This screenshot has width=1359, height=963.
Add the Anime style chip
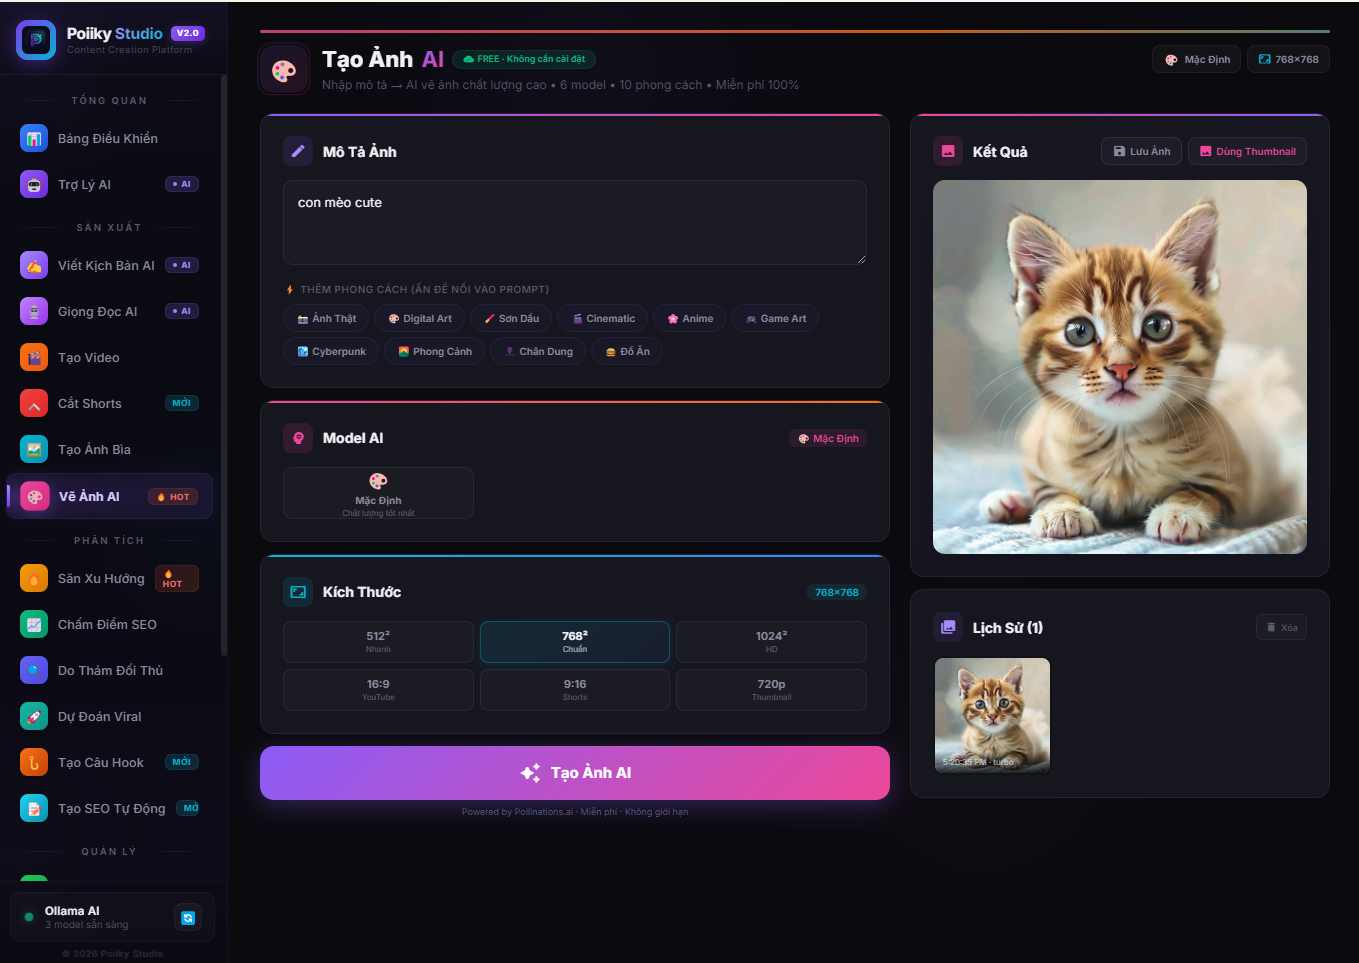pyautogui.click(x=689, y=318)
